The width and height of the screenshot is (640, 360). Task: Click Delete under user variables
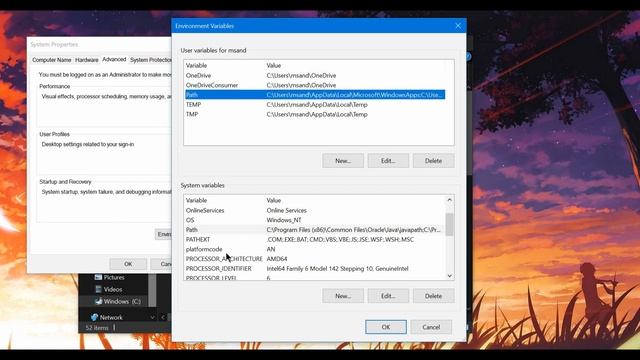pos(433,161)
